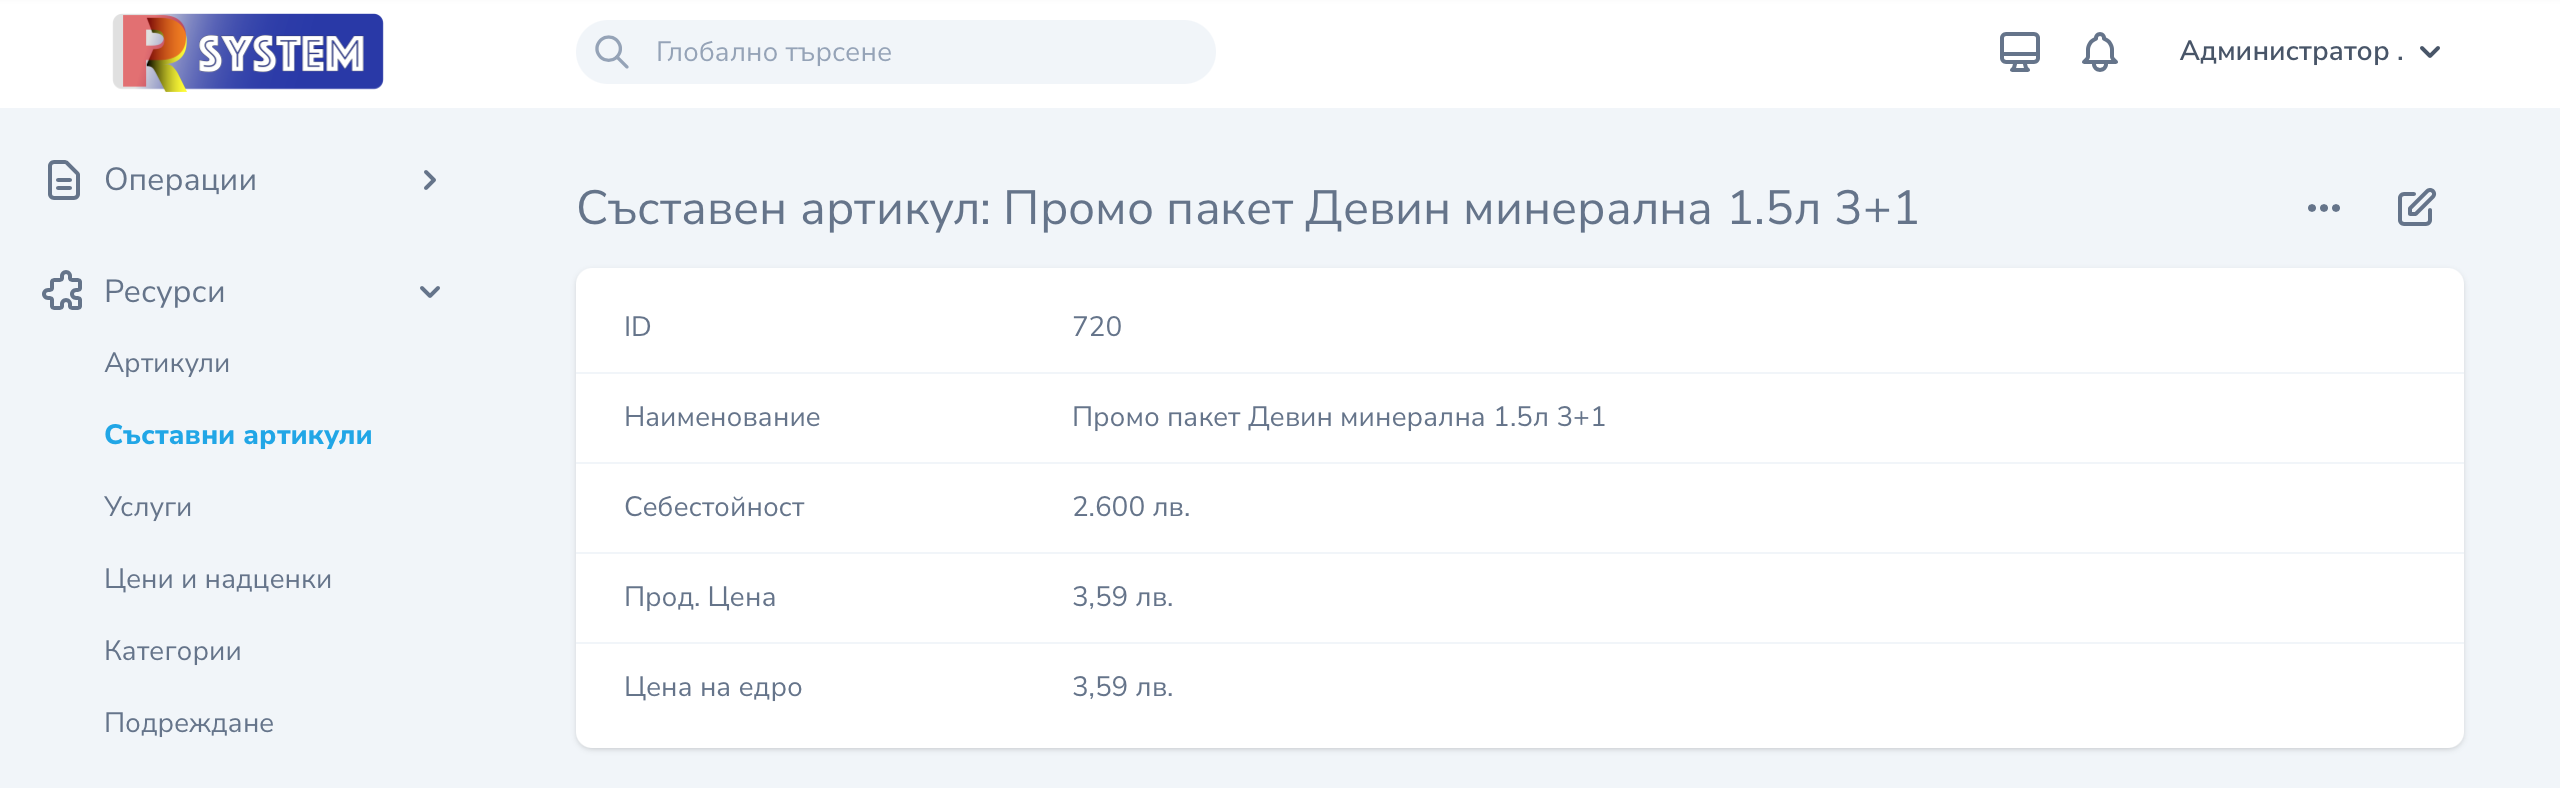Open notifications bell icon
The height and width of the screenshot is (788, 2560).
[x=2099, y=51]
